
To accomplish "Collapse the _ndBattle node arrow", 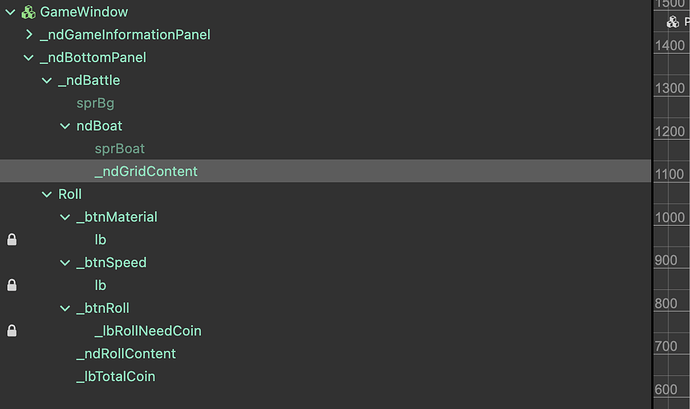I will click(x=47, y=81).
